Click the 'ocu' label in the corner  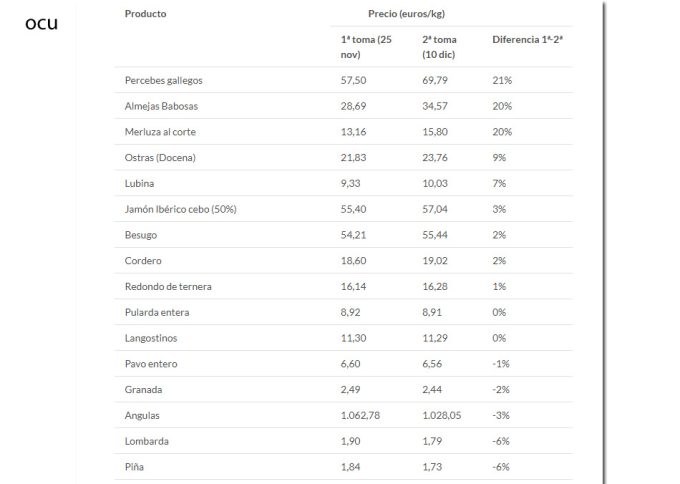pyautogui.click(x=41, y=22)
